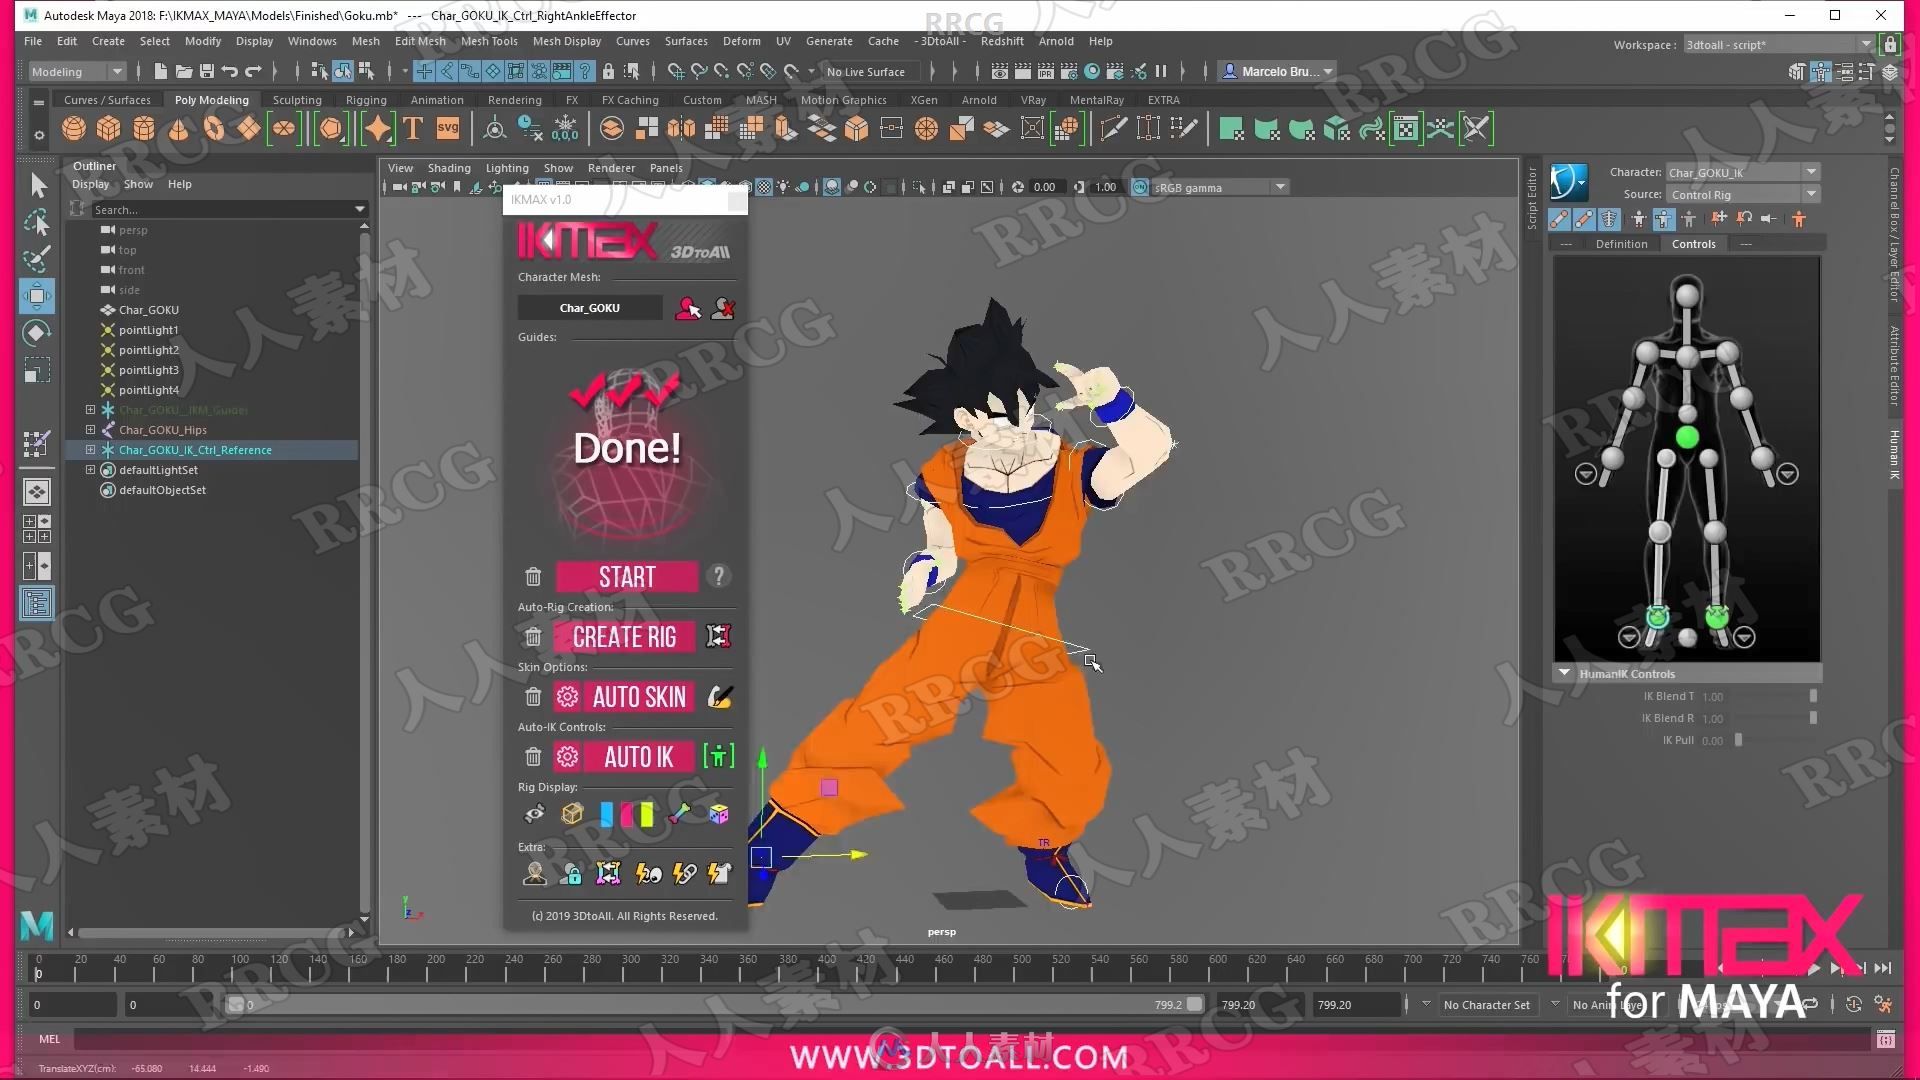The image size is (1920, 1080).
Task: Click the trash icon beside CREATE RIG
Action: pos(533,637)
